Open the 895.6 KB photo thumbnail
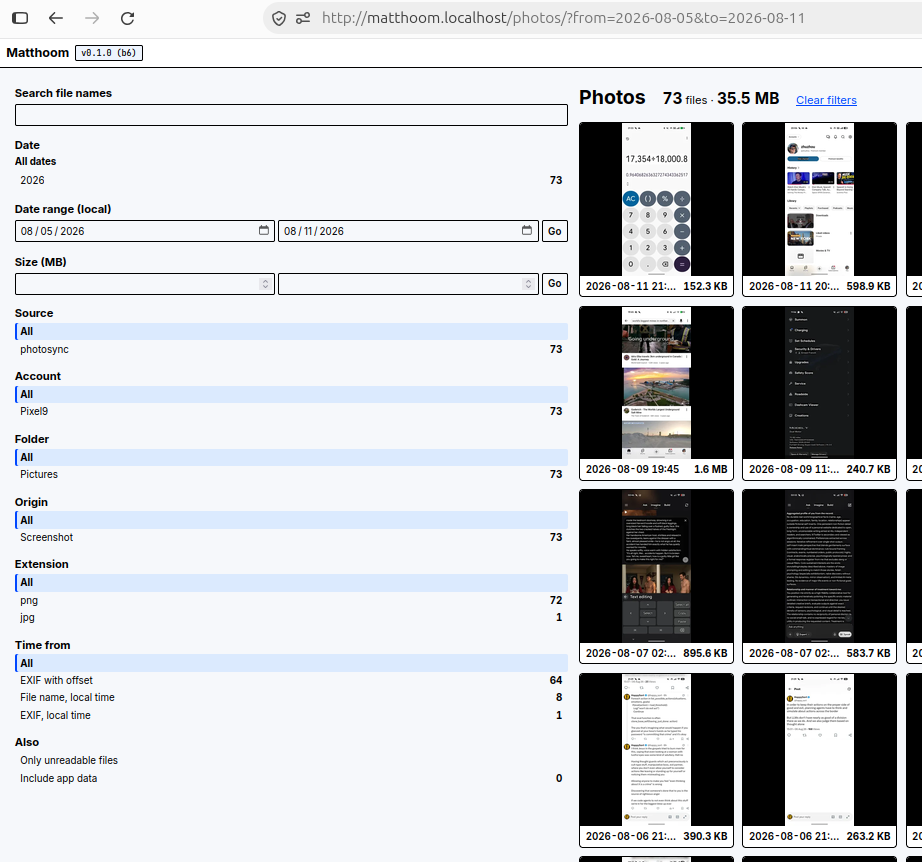Image resolution: width=922 pixels, height=862 pixels. point(656,575)
